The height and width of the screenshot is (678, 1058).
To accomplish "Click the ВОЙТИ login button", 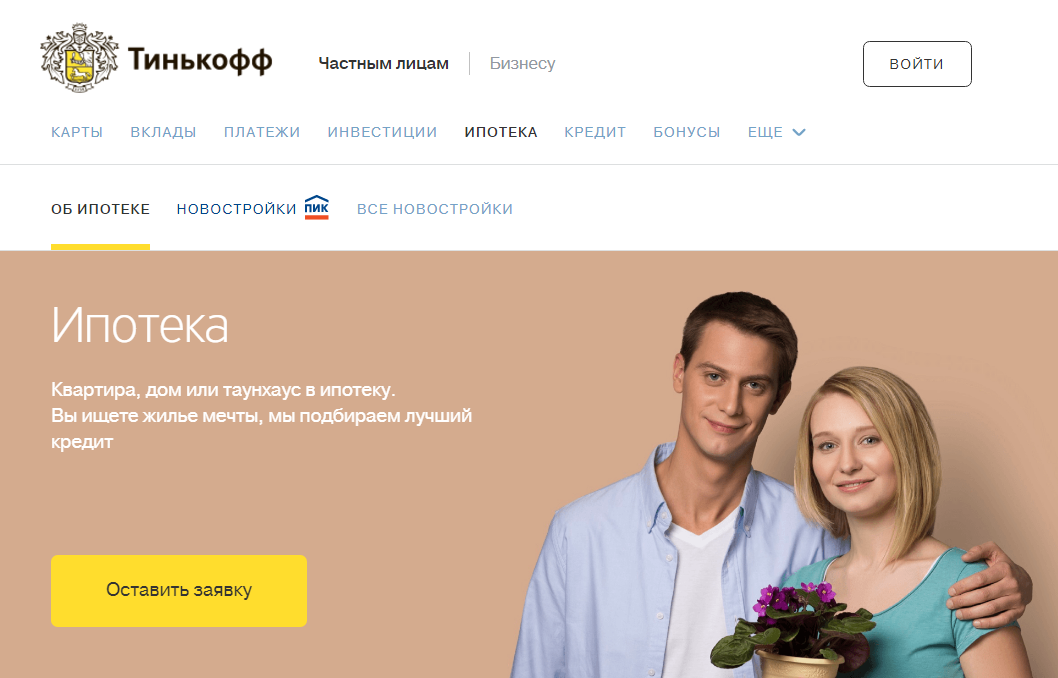I will click(x=917, y=64).
